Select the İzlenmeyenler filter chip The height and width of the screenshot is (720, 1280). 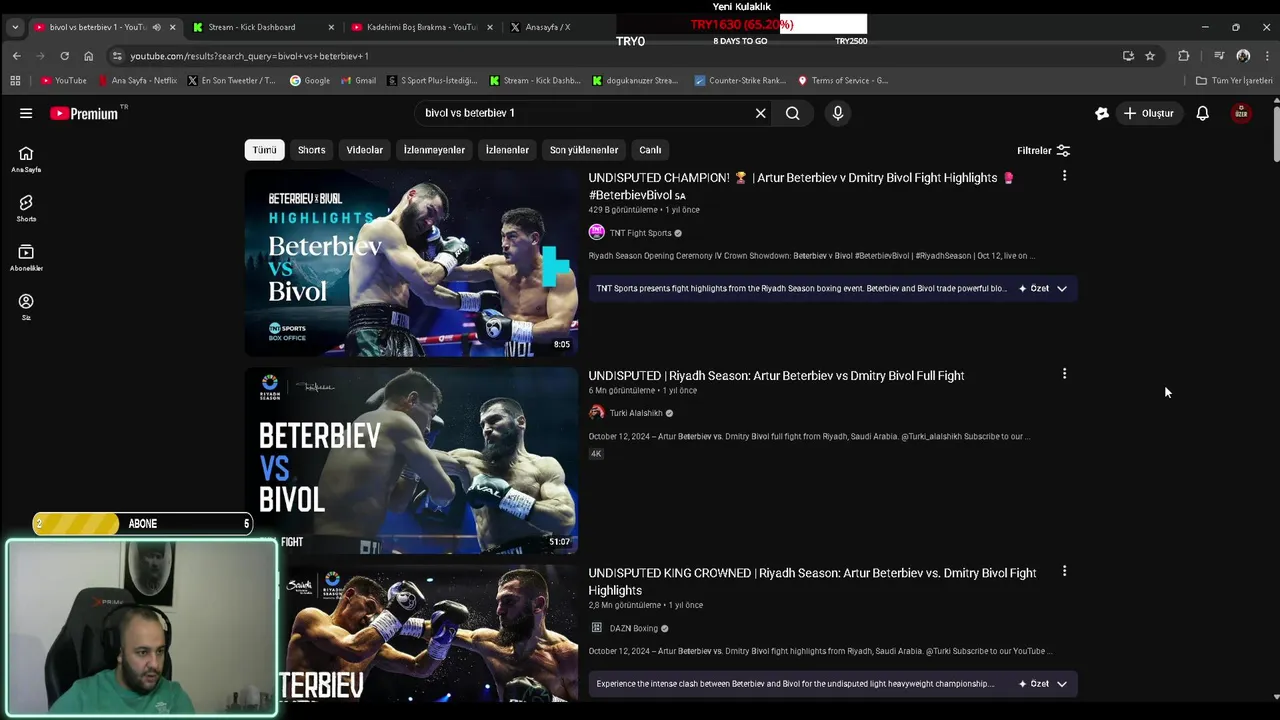pos(434,150)
